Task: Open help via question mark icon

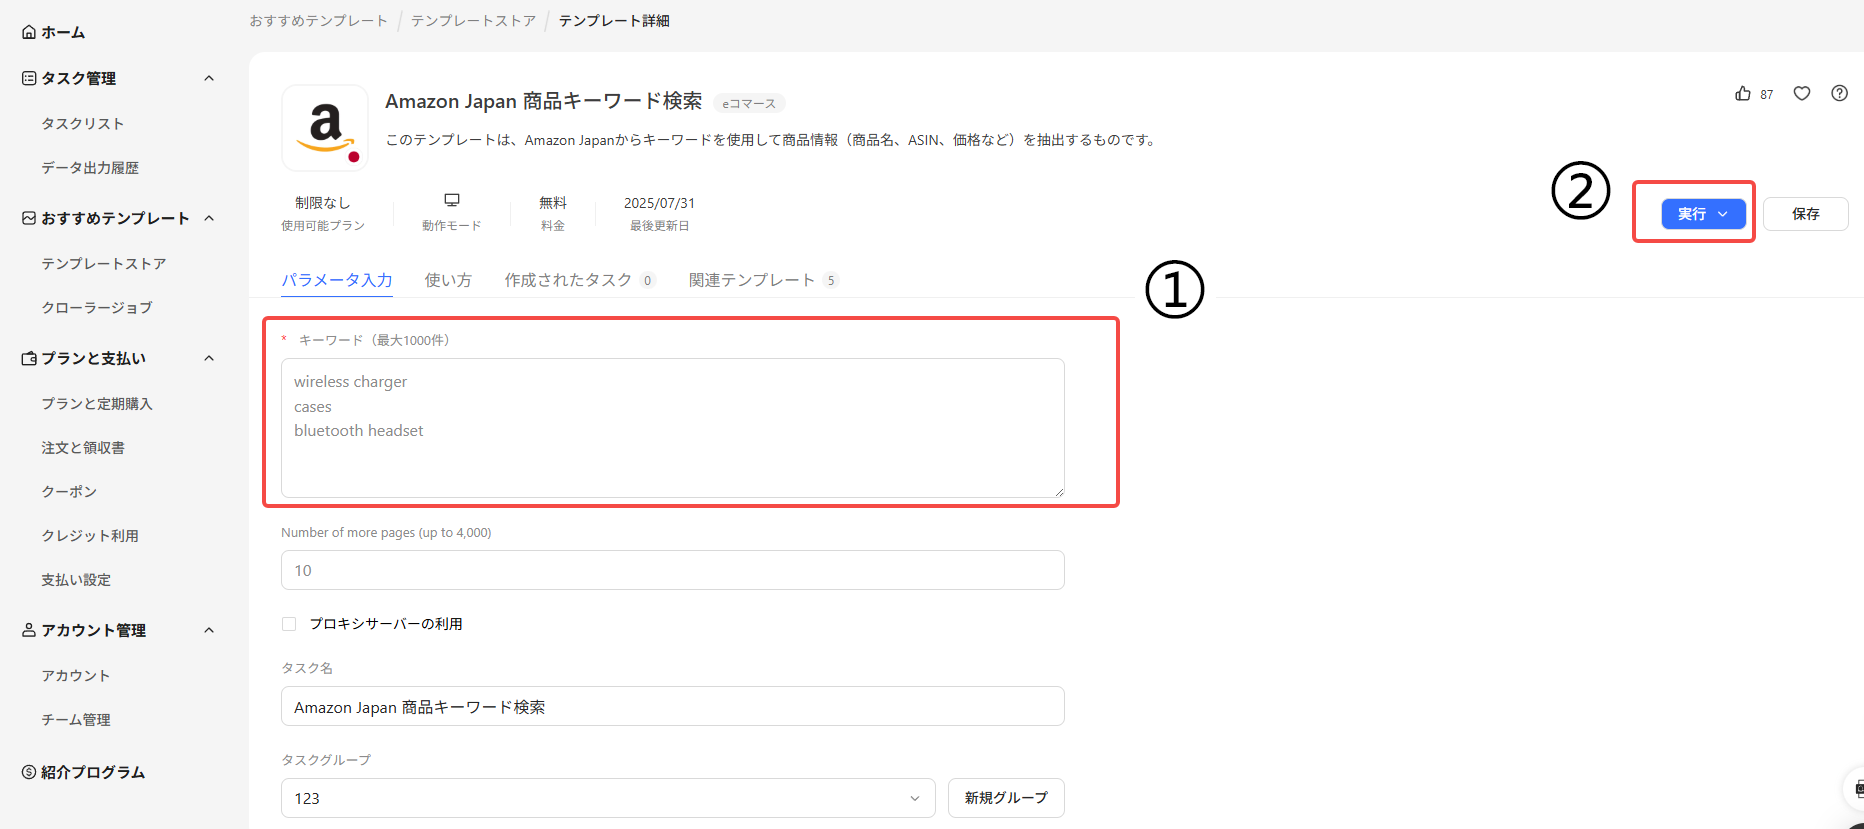Action: pyautogui.click(x=1839, y=93)
